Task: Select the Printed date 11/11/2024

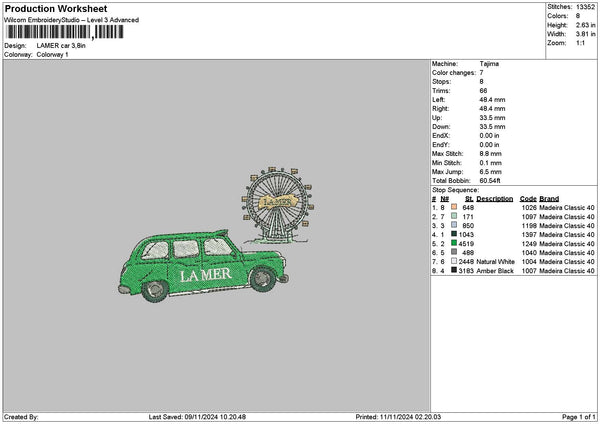Action: pyautogui.click(x=396, y=417)
